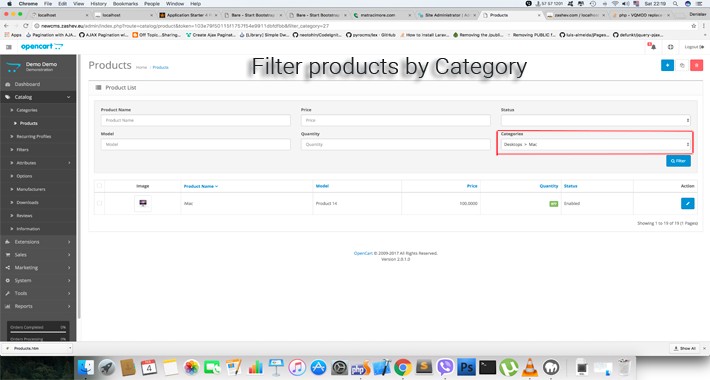Expand the Marketing sidebar menu
This screenshot has height=380, width=710.
(38, 268)
